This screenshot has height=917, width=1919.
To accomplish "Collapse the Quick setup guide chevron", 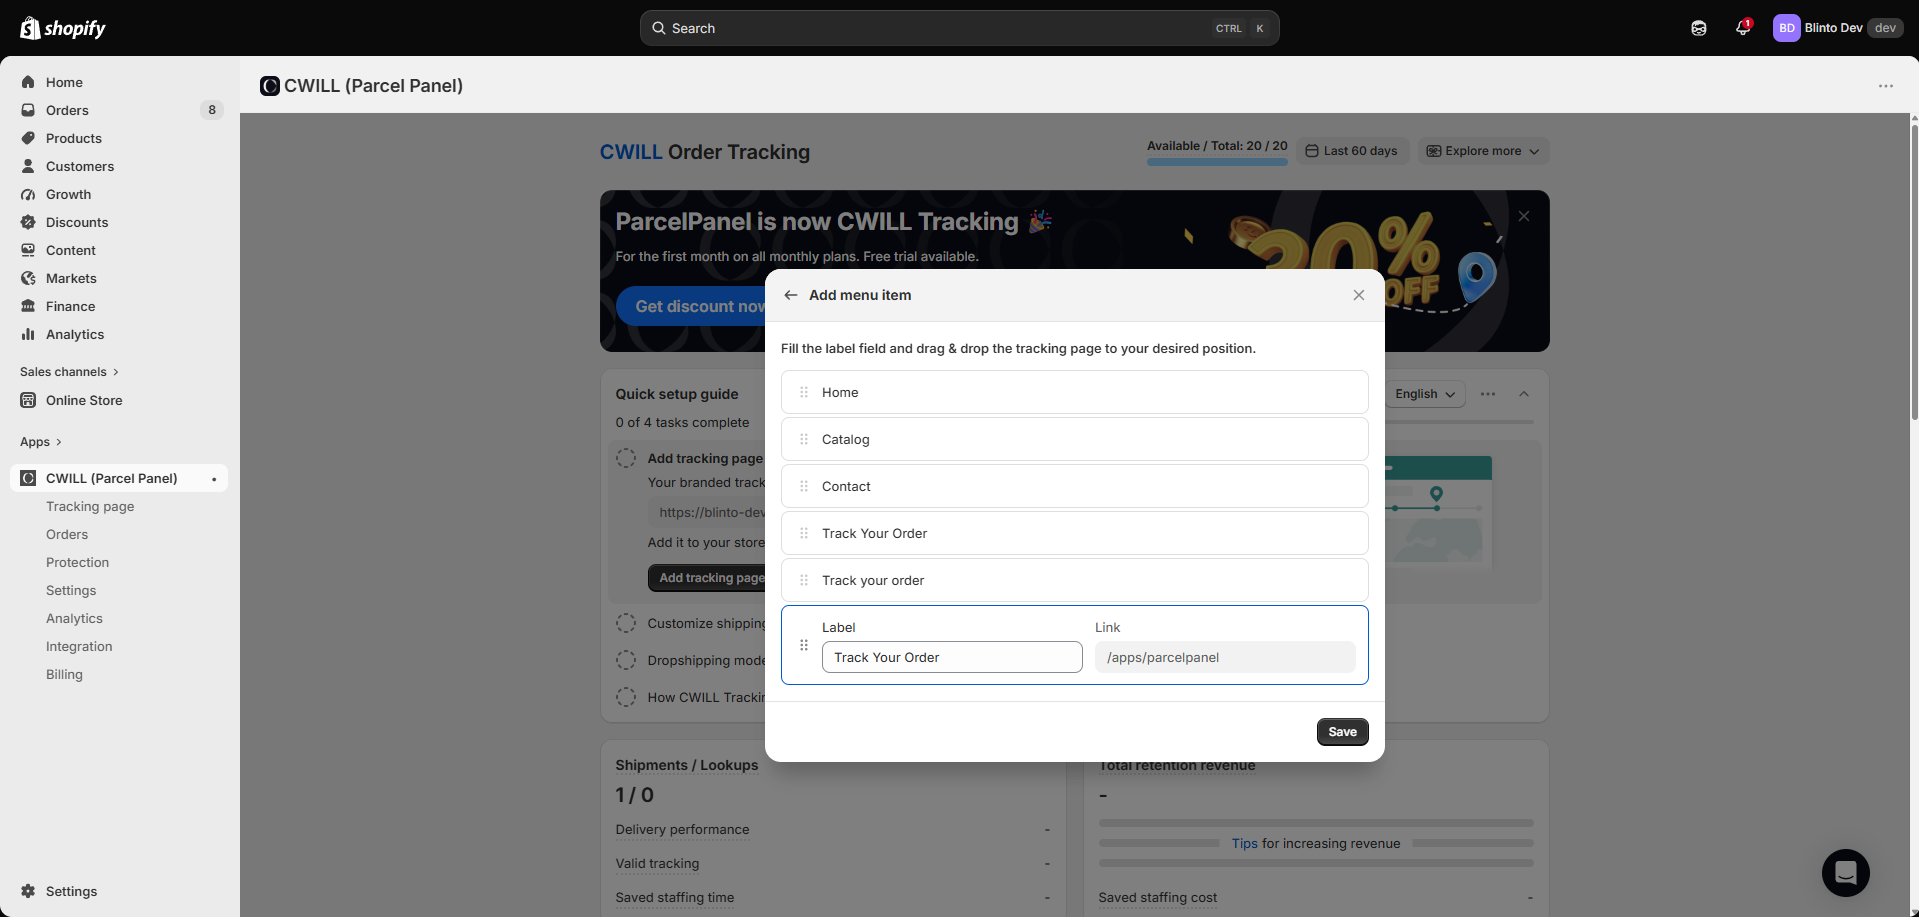I will click(1524, 394).
